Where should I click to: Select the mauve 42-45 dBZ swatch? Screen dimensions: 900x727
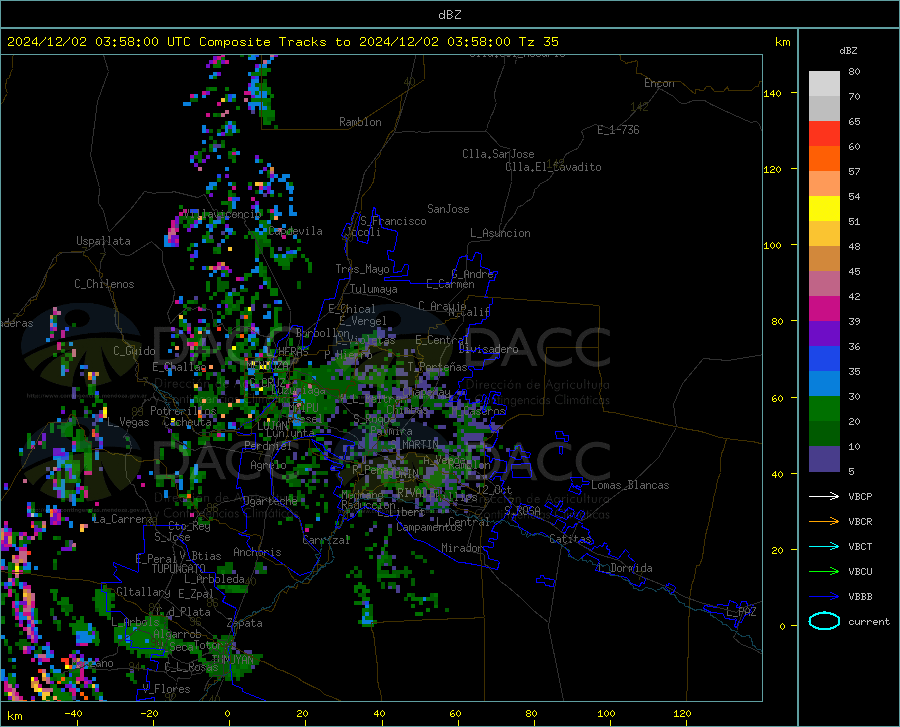(824, 284)
